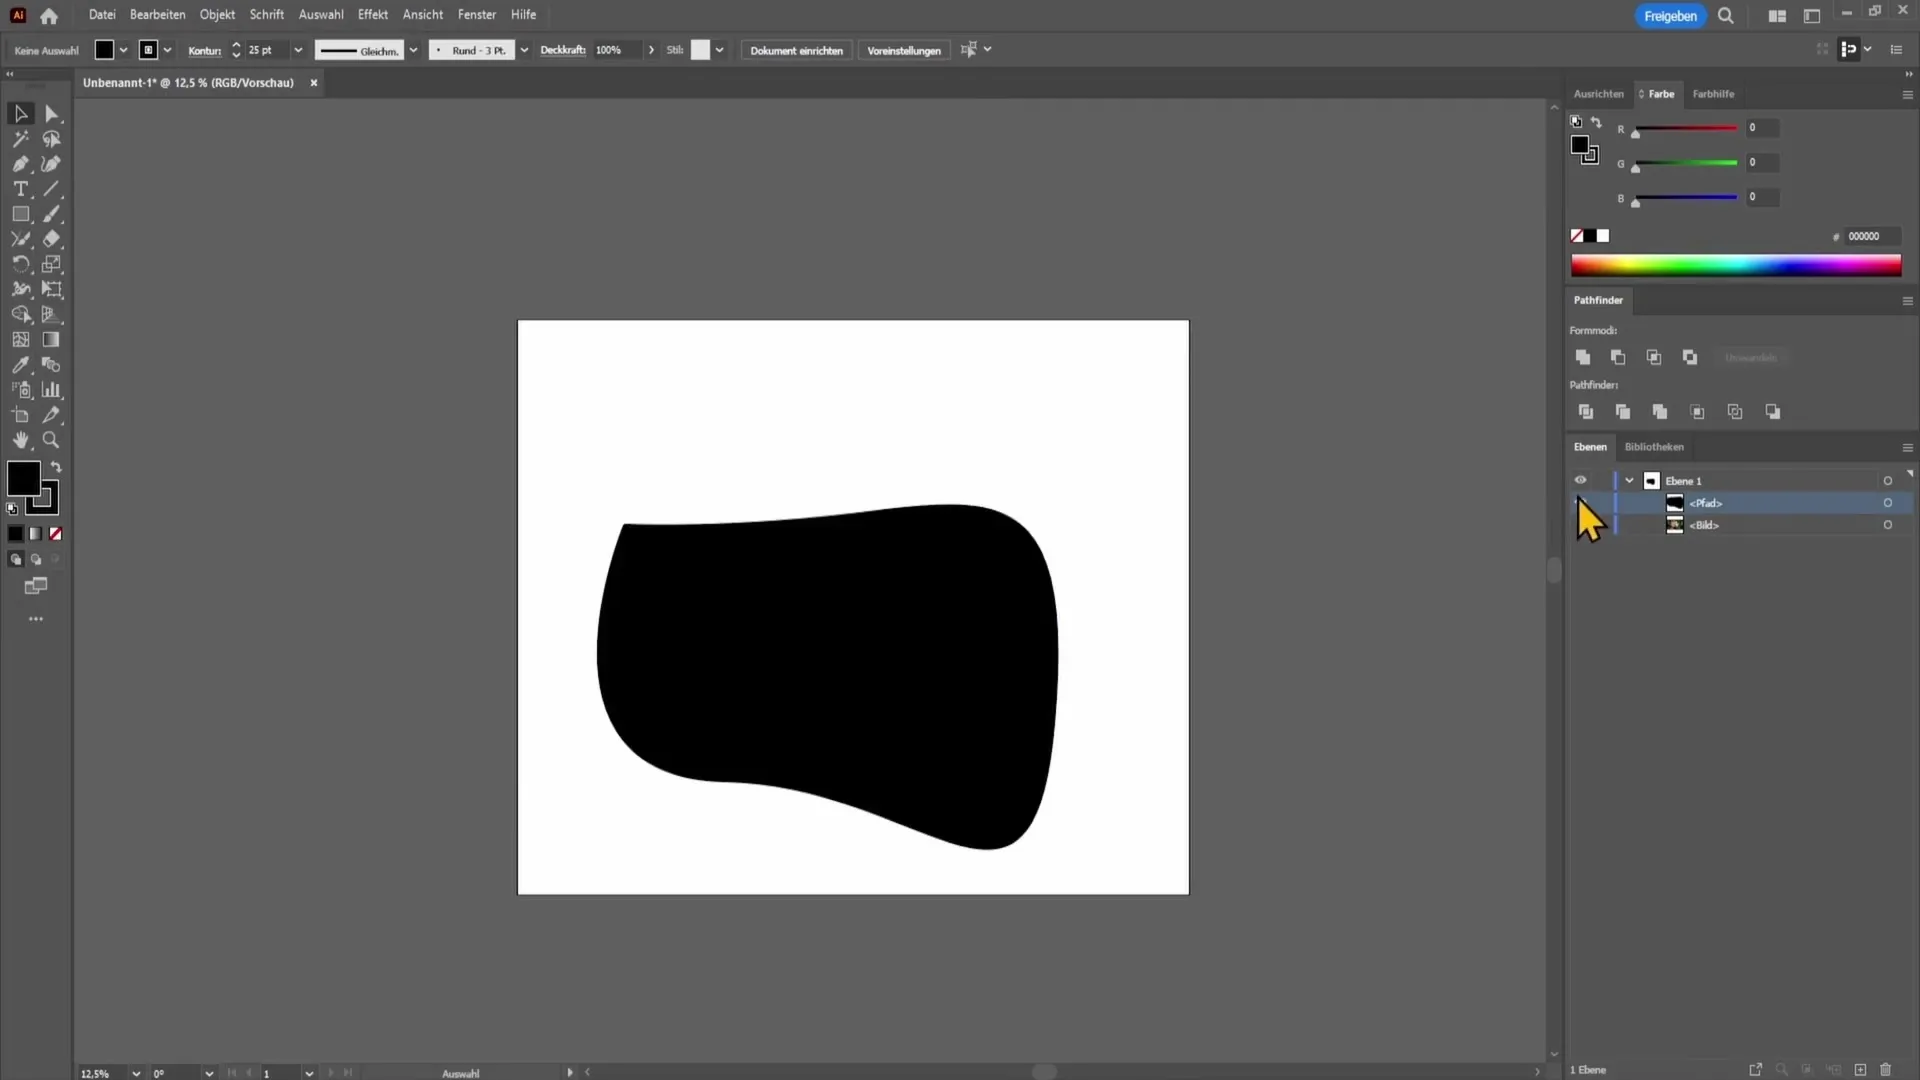The image size is (1920, 1080).
Task: Toggle visibility of Ebene 1 layer
Action: 1580,481
